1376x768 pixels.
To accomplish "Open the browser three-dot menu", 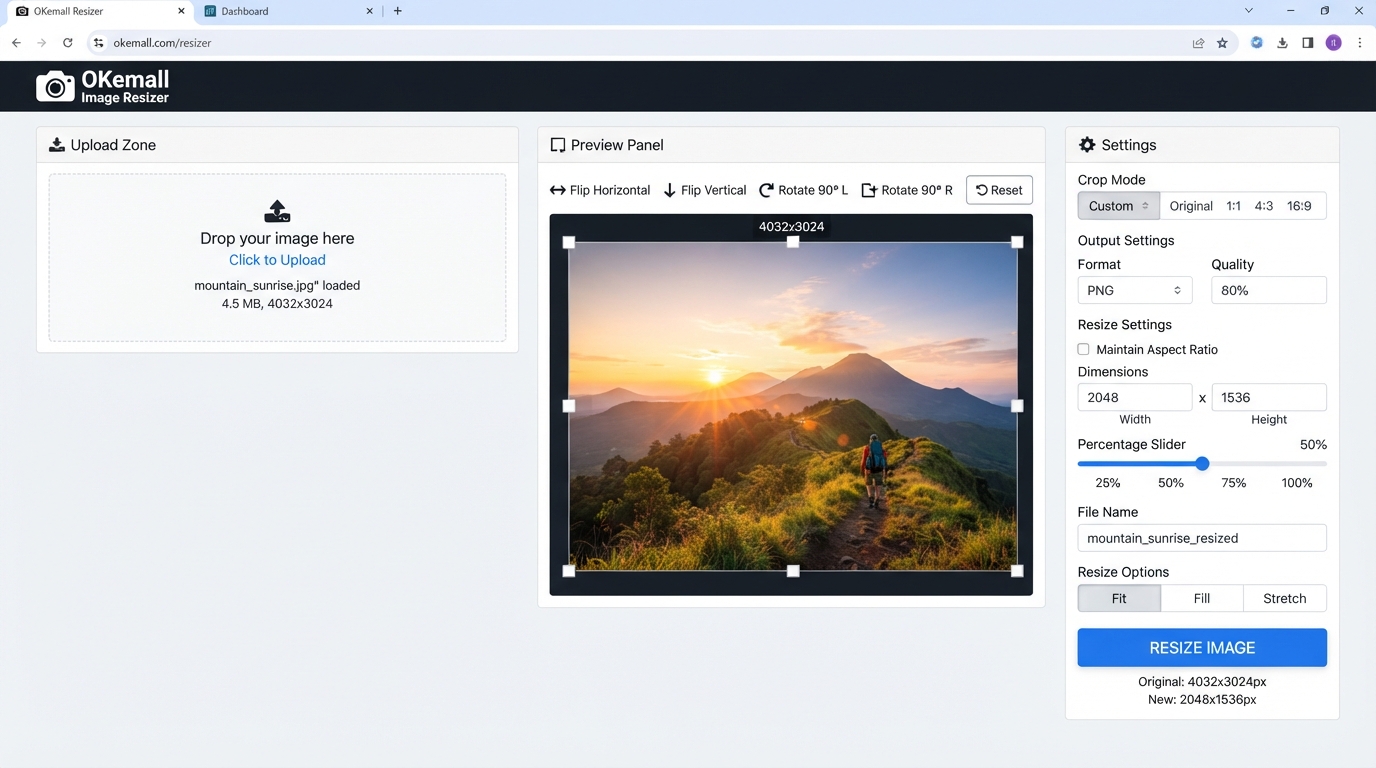I will point(1359,43).
